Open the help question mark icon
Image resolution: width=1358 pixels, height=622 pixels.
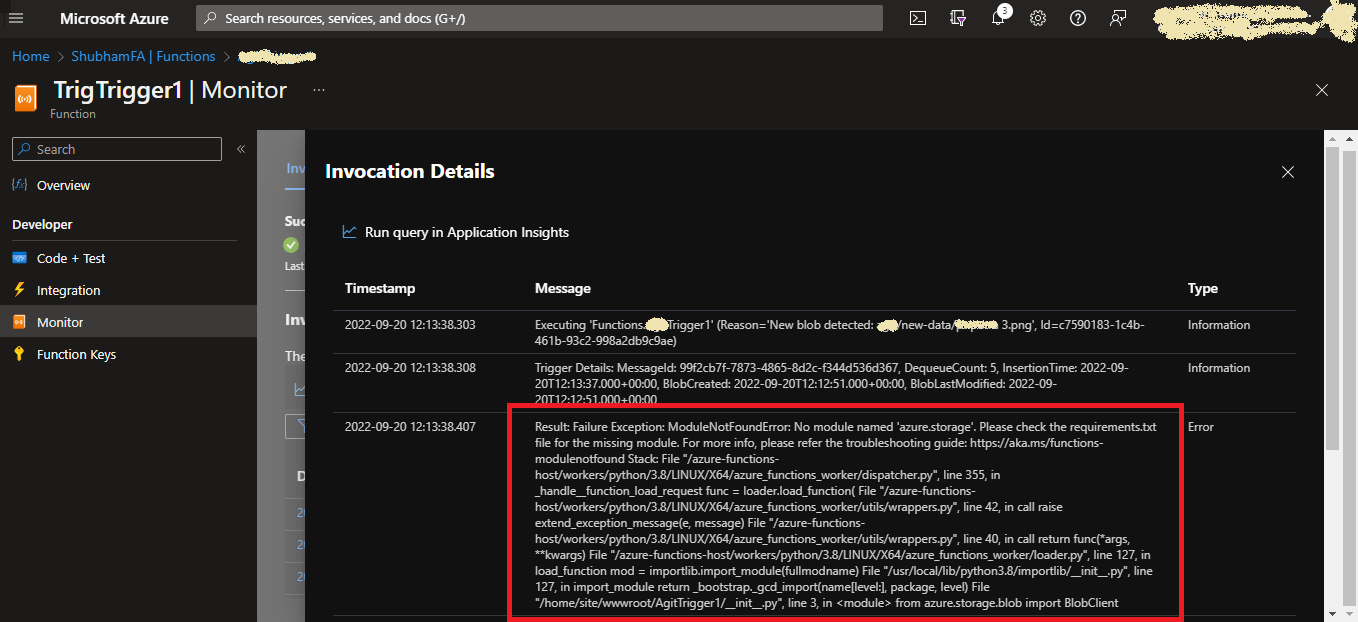point(1078,18)
